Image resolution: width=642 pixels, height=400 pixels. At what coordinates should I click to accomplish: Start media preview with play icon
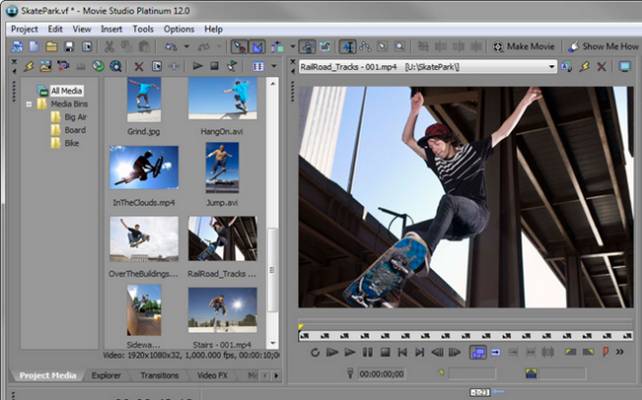[x=197, y=66]
